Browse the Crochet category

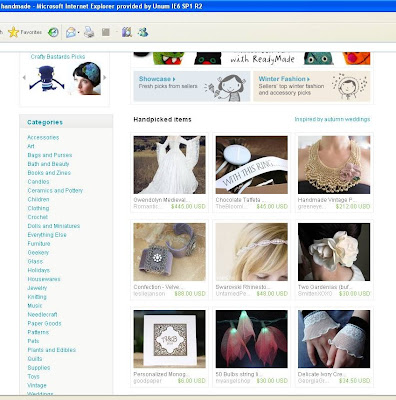tap(37, 217)
